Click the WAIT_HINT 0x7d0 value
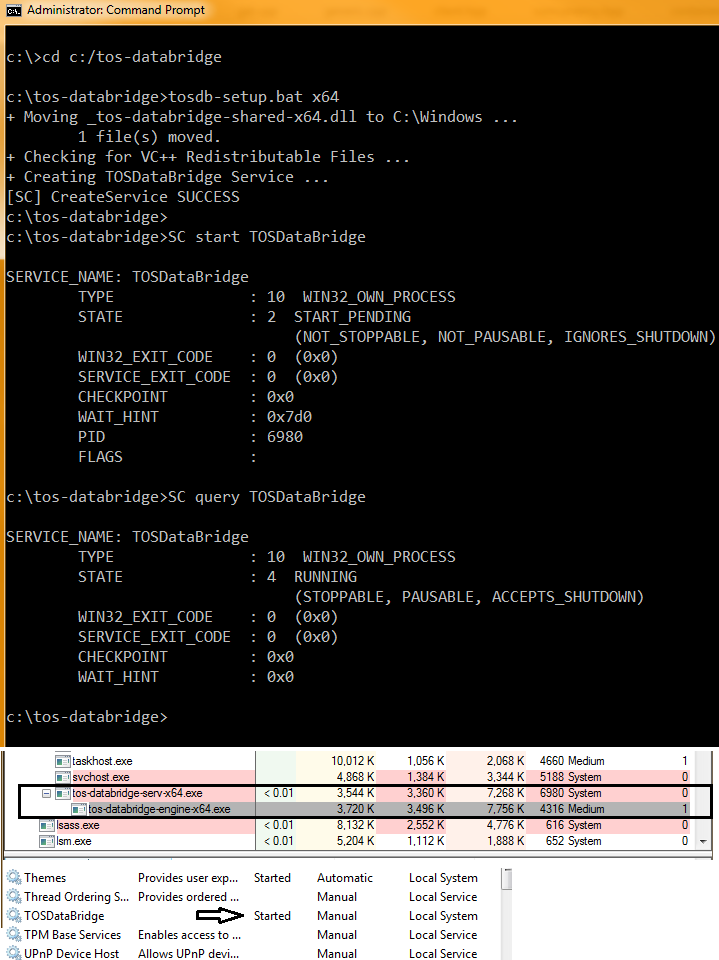The image size is (719, 960). pos(289,417)
